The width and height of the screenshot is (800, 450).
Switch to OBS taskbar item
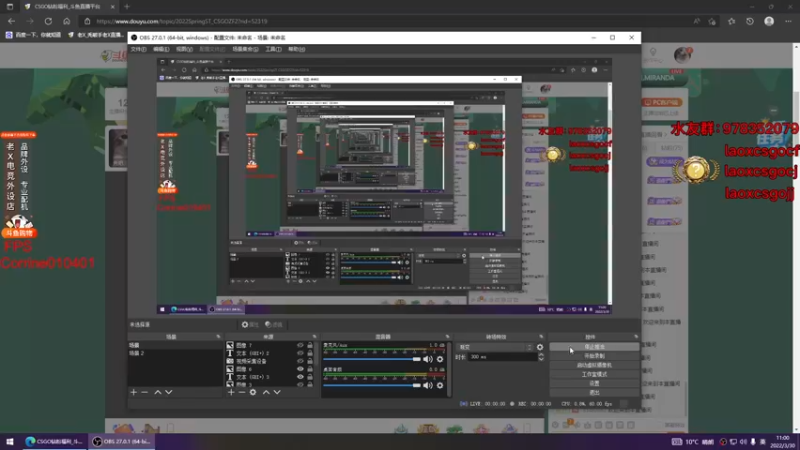coord(121,441)
